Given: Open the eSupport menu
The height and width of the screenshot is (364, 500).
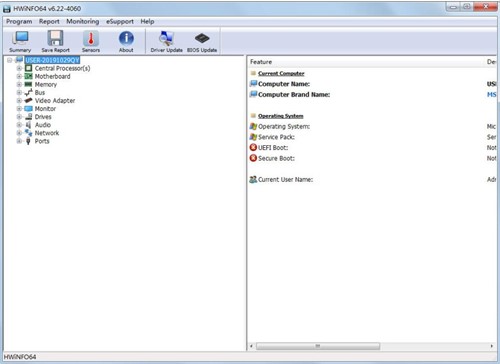Looking at the screenshot, I should (120, 21).
